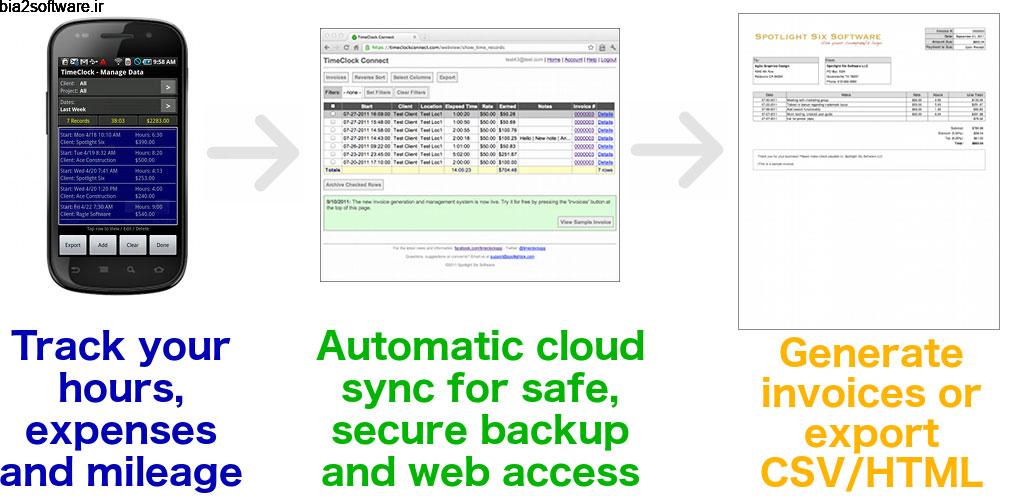1024x500 pixels.
Task: Click the bookmark star in address bar
Action: pyautogui.click(x=592, y=47)
